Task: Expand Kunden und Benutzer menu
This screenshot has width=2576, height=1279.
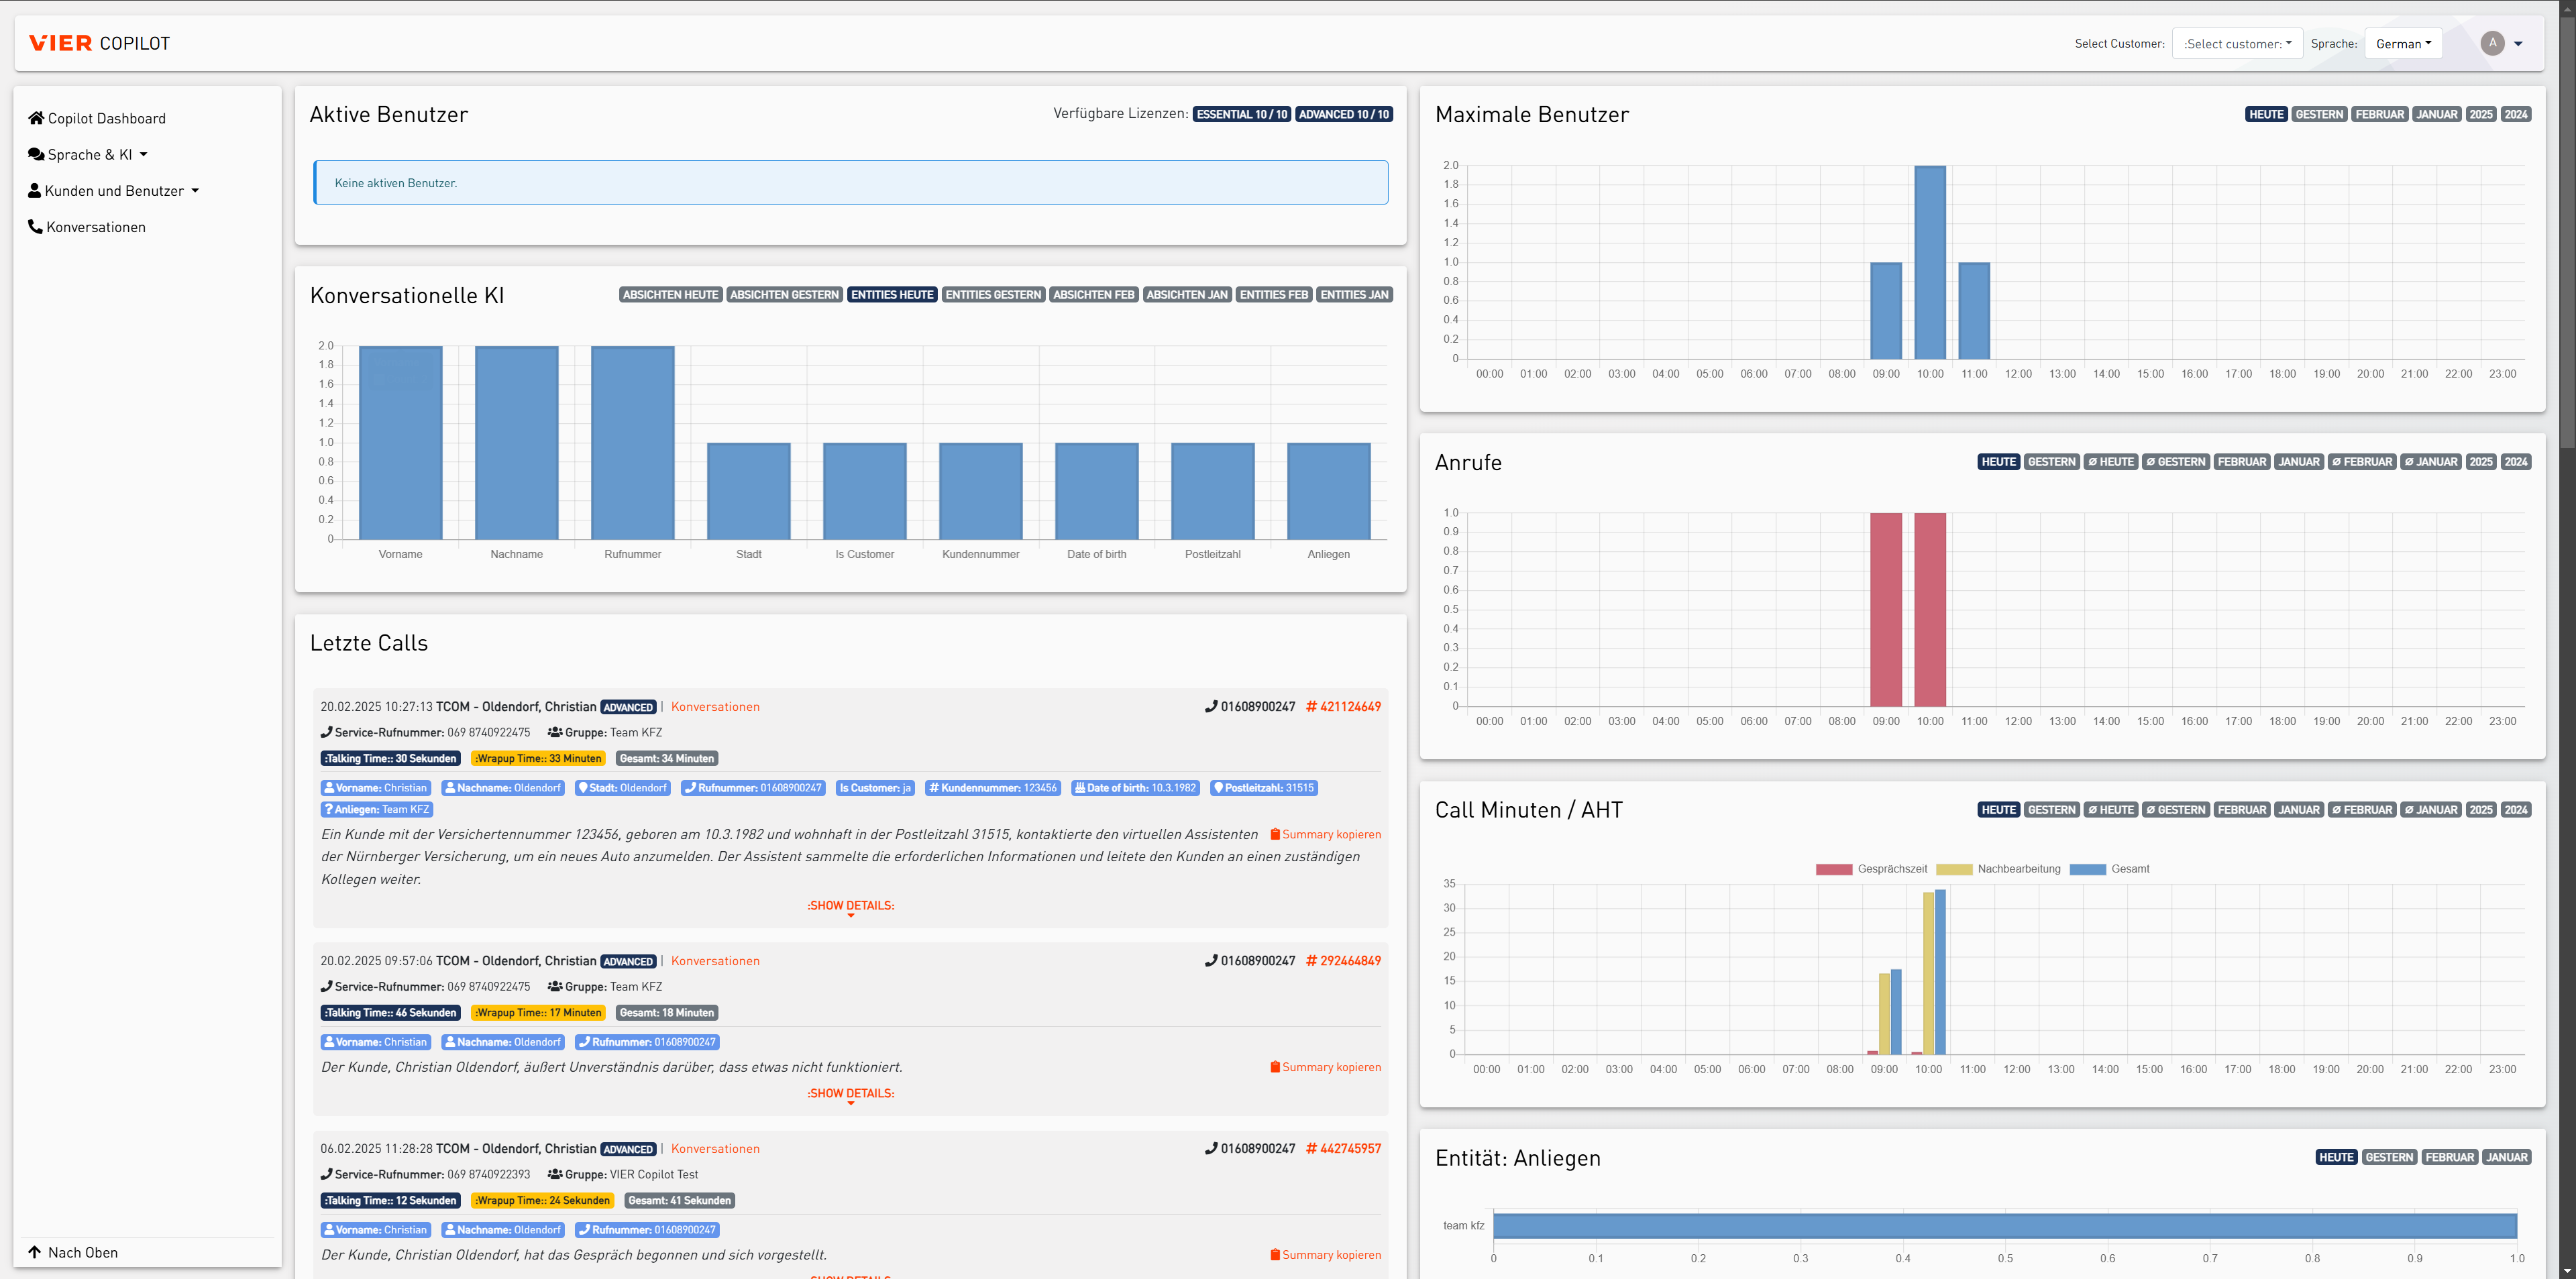Action: coord(113,190)
